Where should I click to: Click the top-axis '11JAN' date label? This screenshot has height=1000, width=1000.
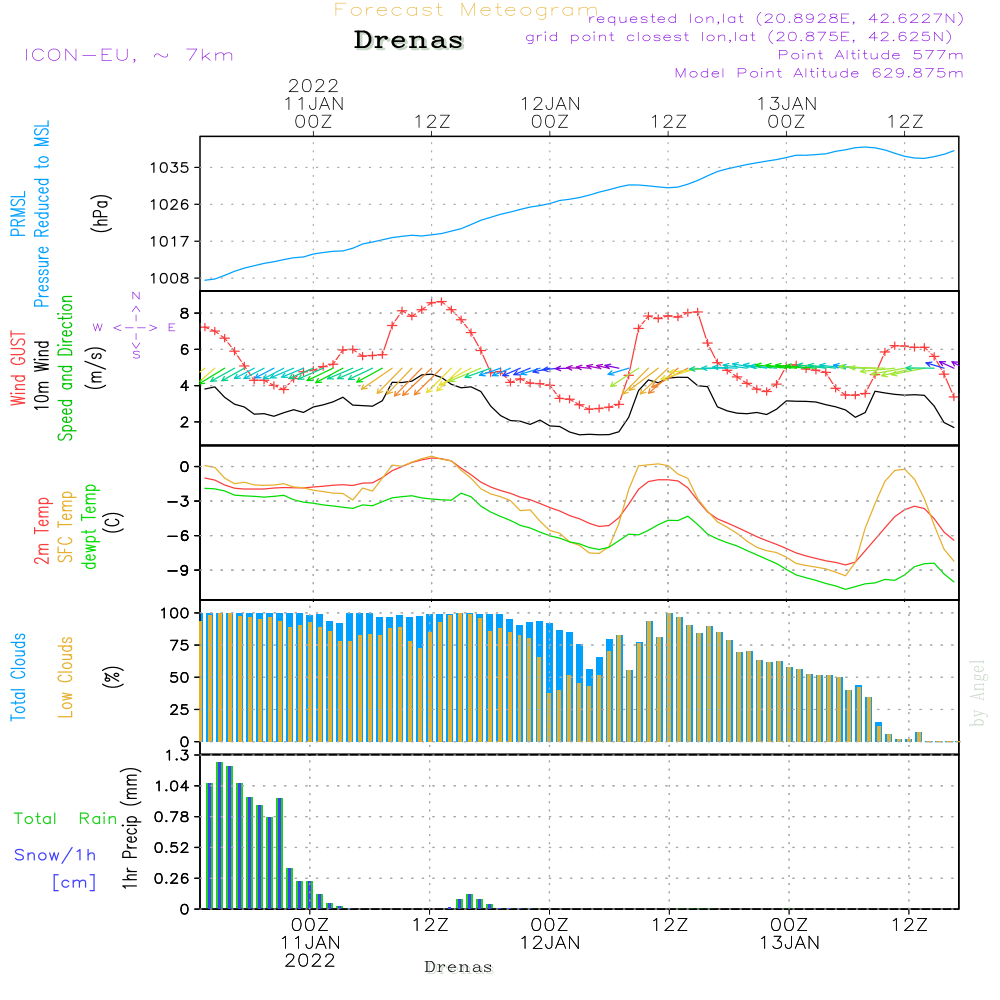tap(314, 104)
